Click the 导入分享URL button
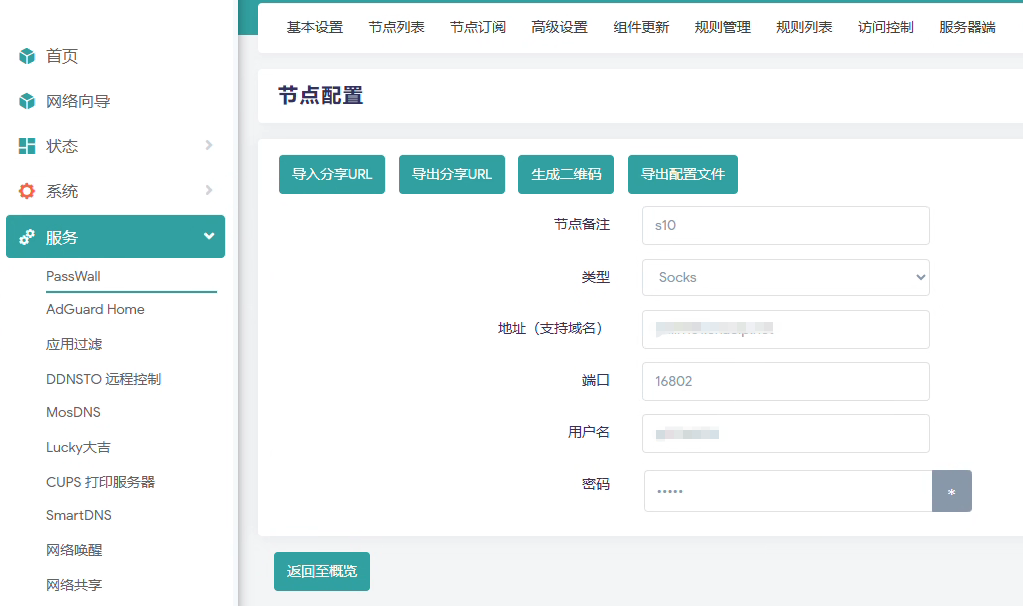 (331, 174)
